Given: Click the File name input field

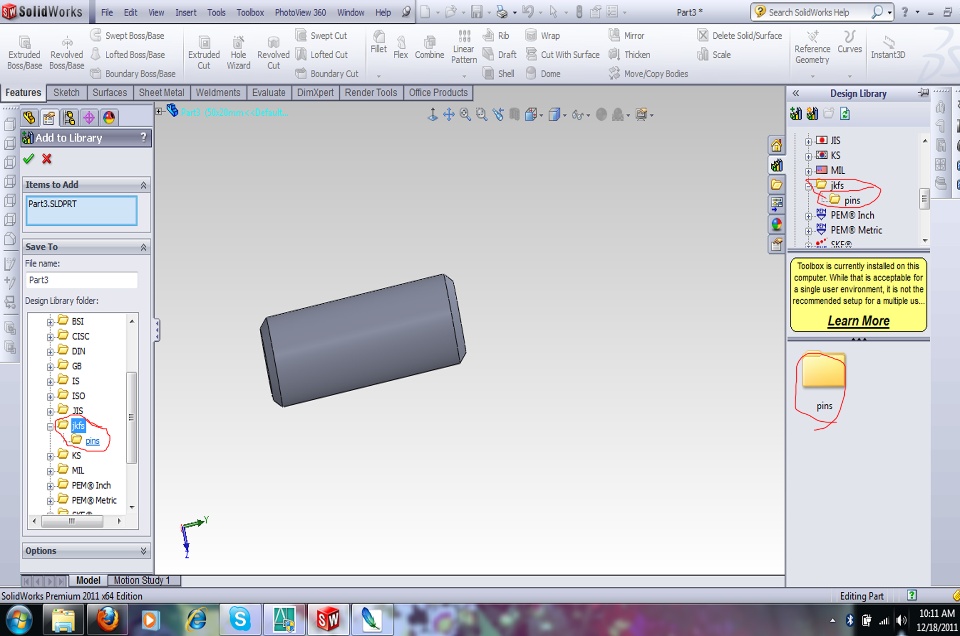Looking at the screenshot, I should [x=81, y=280].
